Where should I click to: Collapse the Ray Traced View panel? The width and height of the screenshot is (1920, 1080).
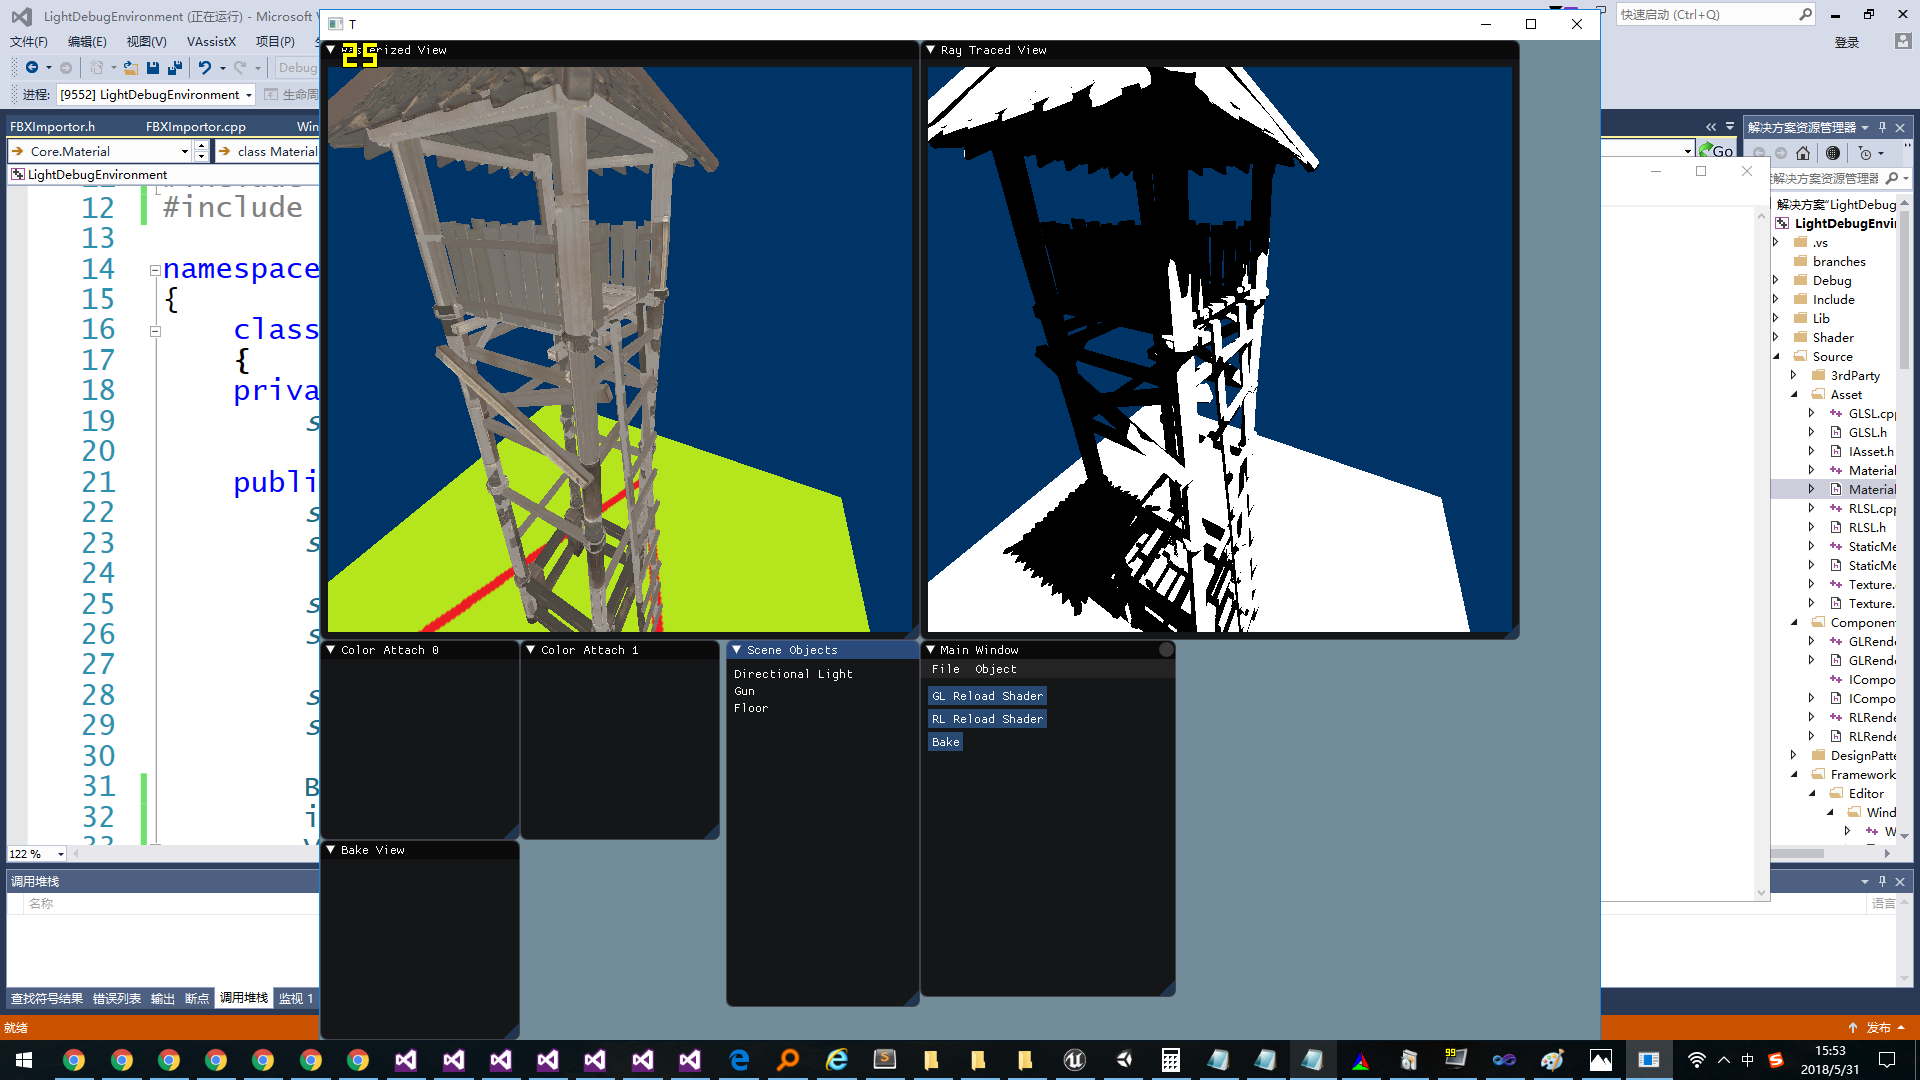click(x=931, y=49)
